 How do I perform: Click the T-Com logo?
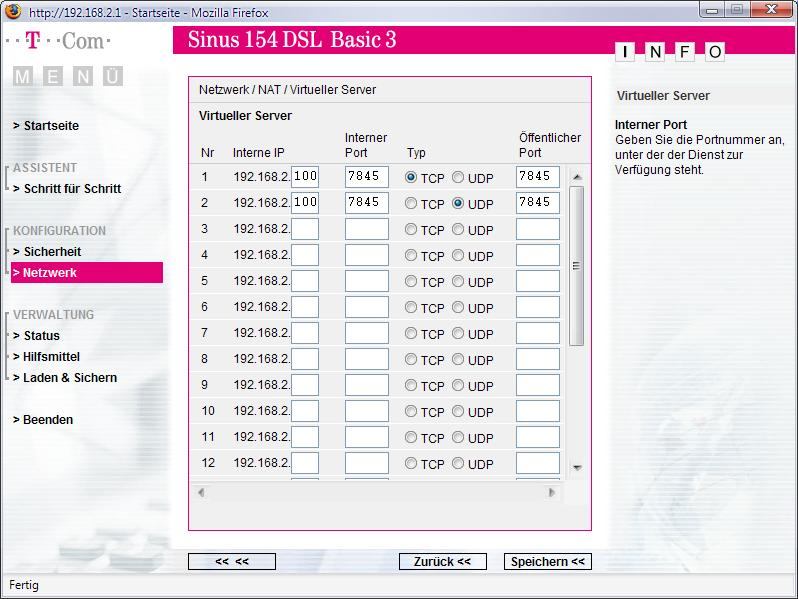click(58, 41)
